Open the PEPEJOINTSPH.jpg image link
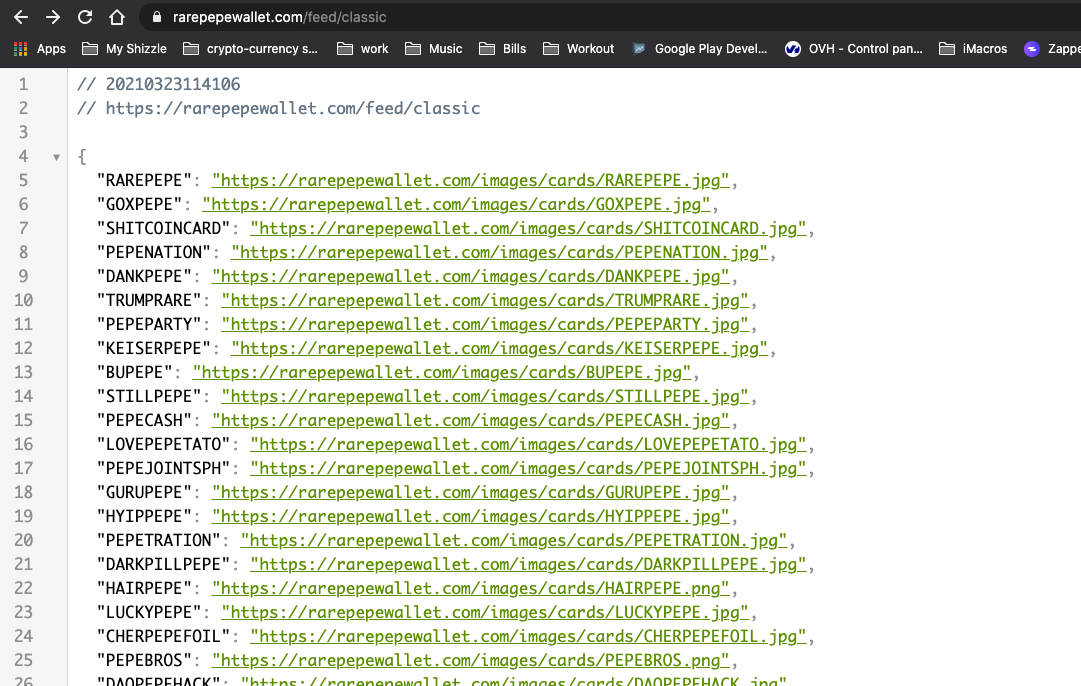This screenshot has height=686, width=1081. click(x=528, y=469)
